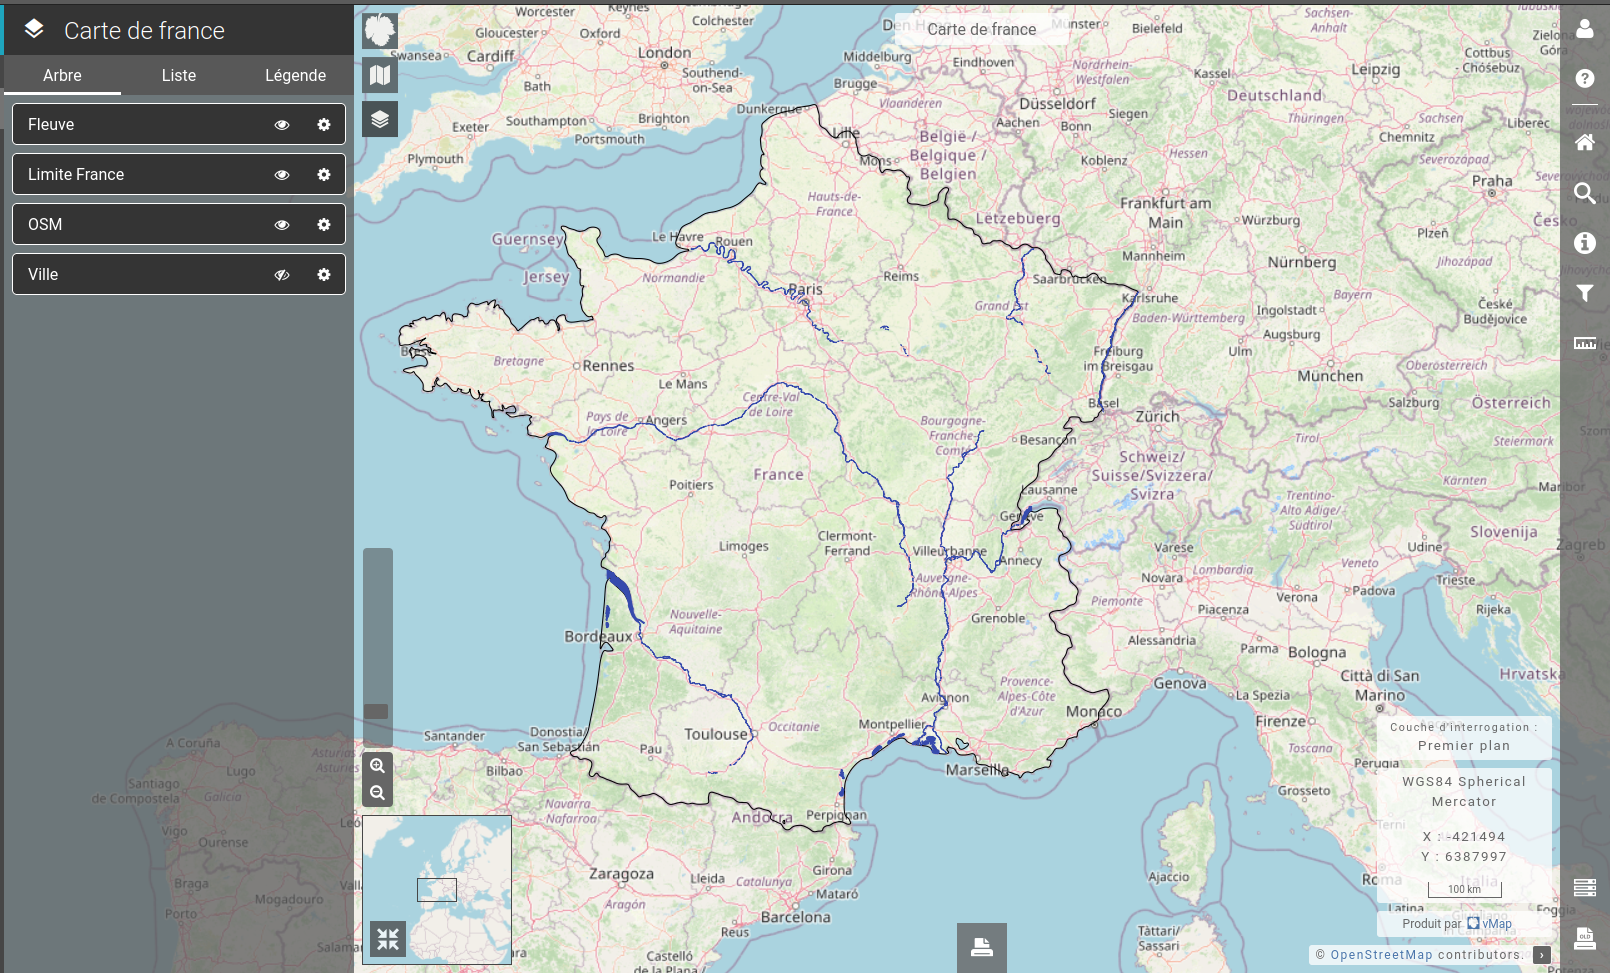Open the filter funnel tool
Viewport: 1610px width, 973px height.
(x=1585, y=293)
